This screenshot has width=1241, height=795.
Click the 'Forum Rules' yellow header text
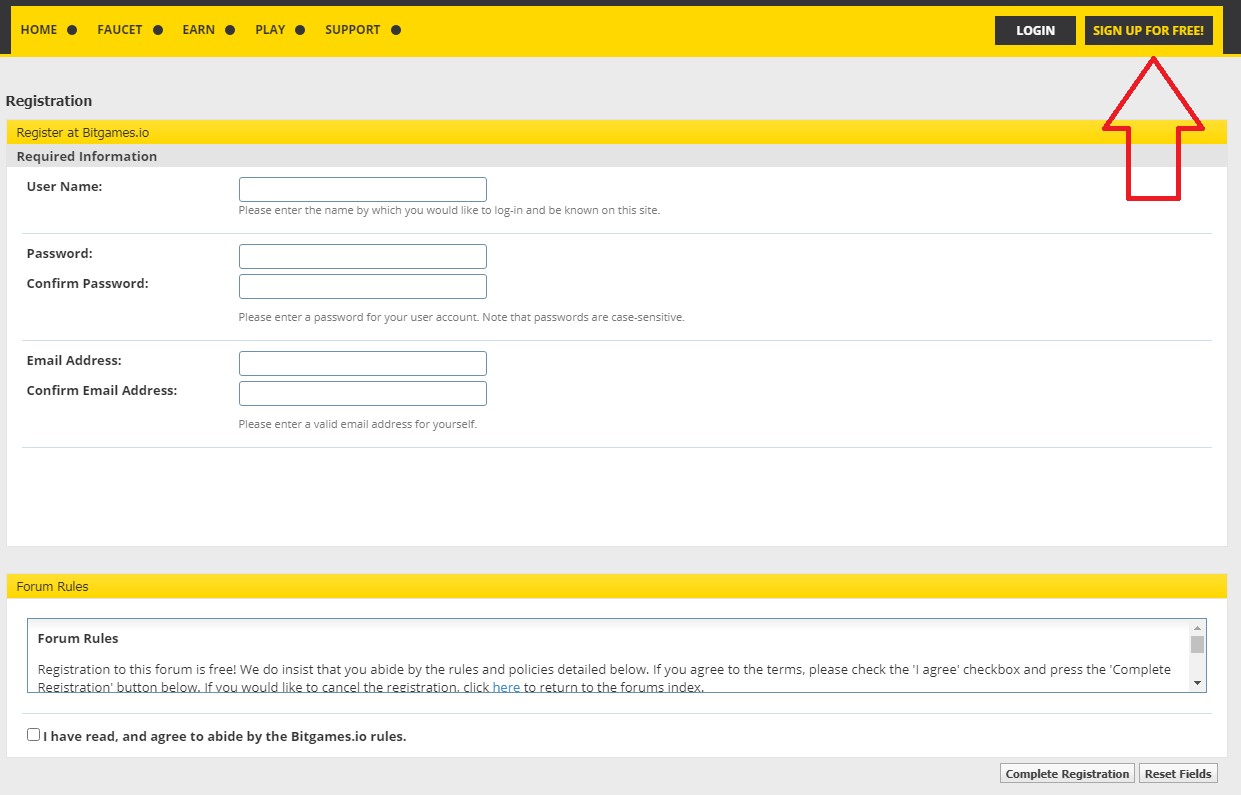tap(53, 587)
